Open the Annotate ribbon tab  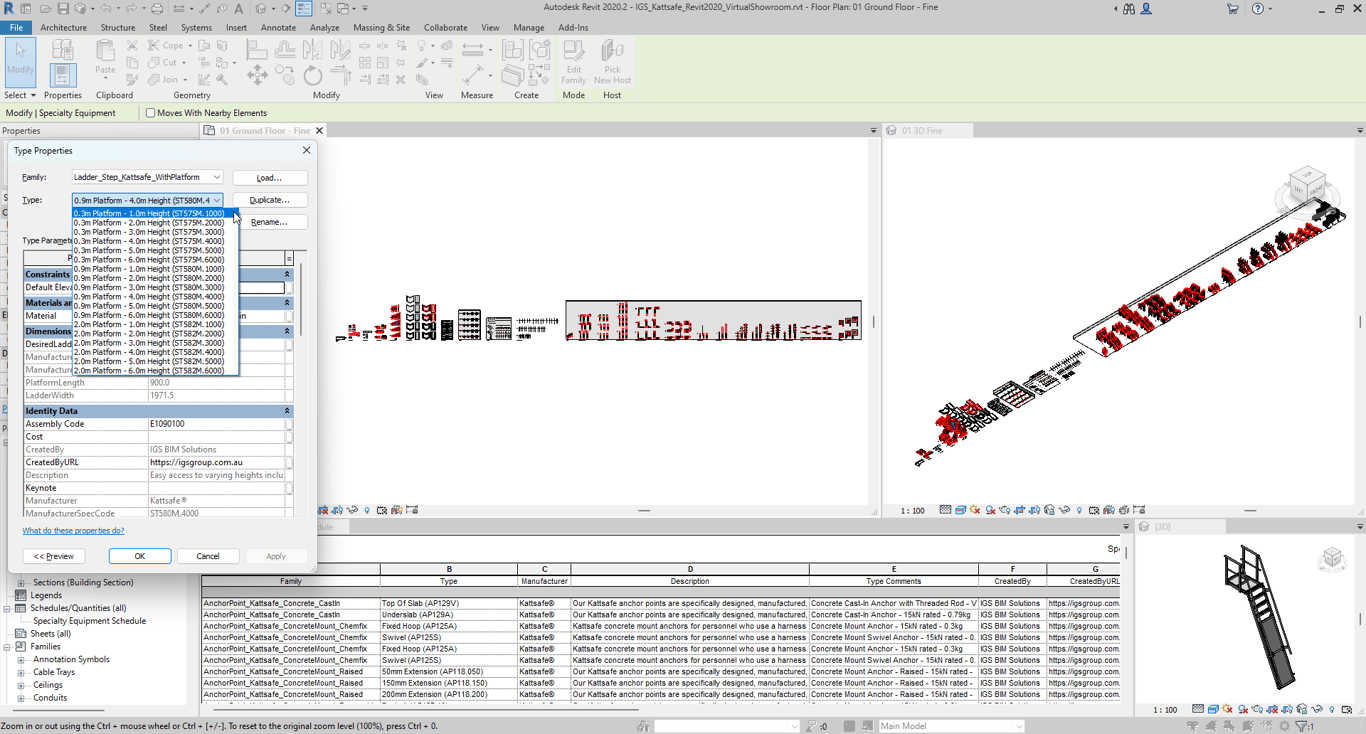click(x=278, y=28)
